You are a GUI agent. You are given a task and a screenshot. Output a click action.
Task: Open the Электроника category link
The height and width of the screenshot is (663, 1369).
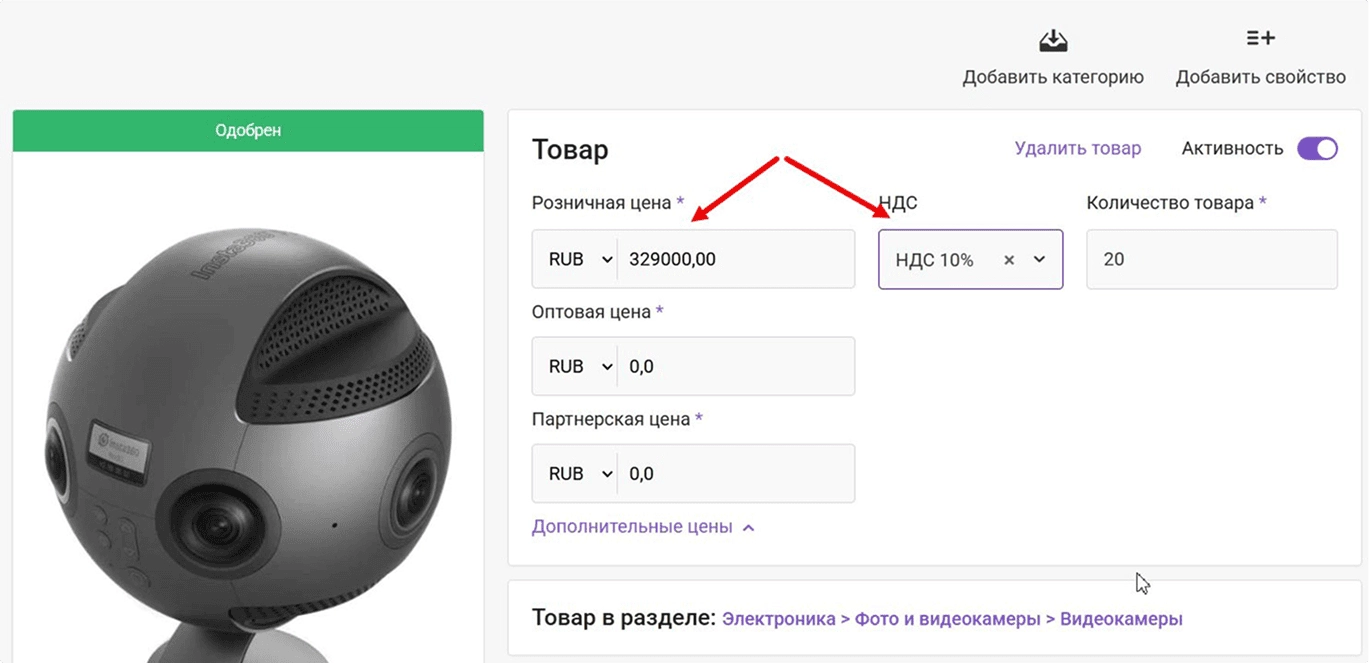click(x=778, y=618)
